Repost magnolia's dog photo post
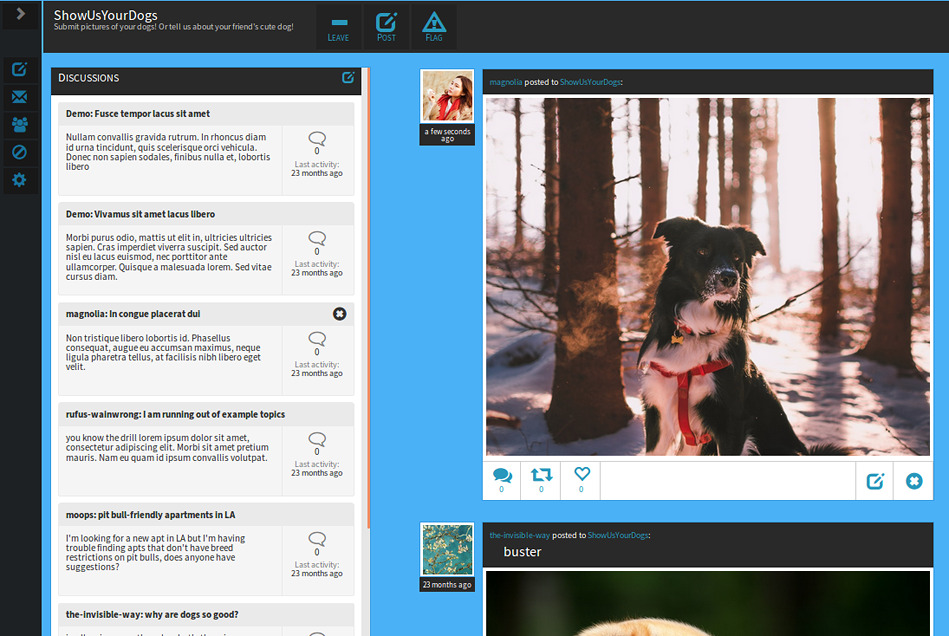The height and width of the screenshot is (636, 949). click(541, 480)
